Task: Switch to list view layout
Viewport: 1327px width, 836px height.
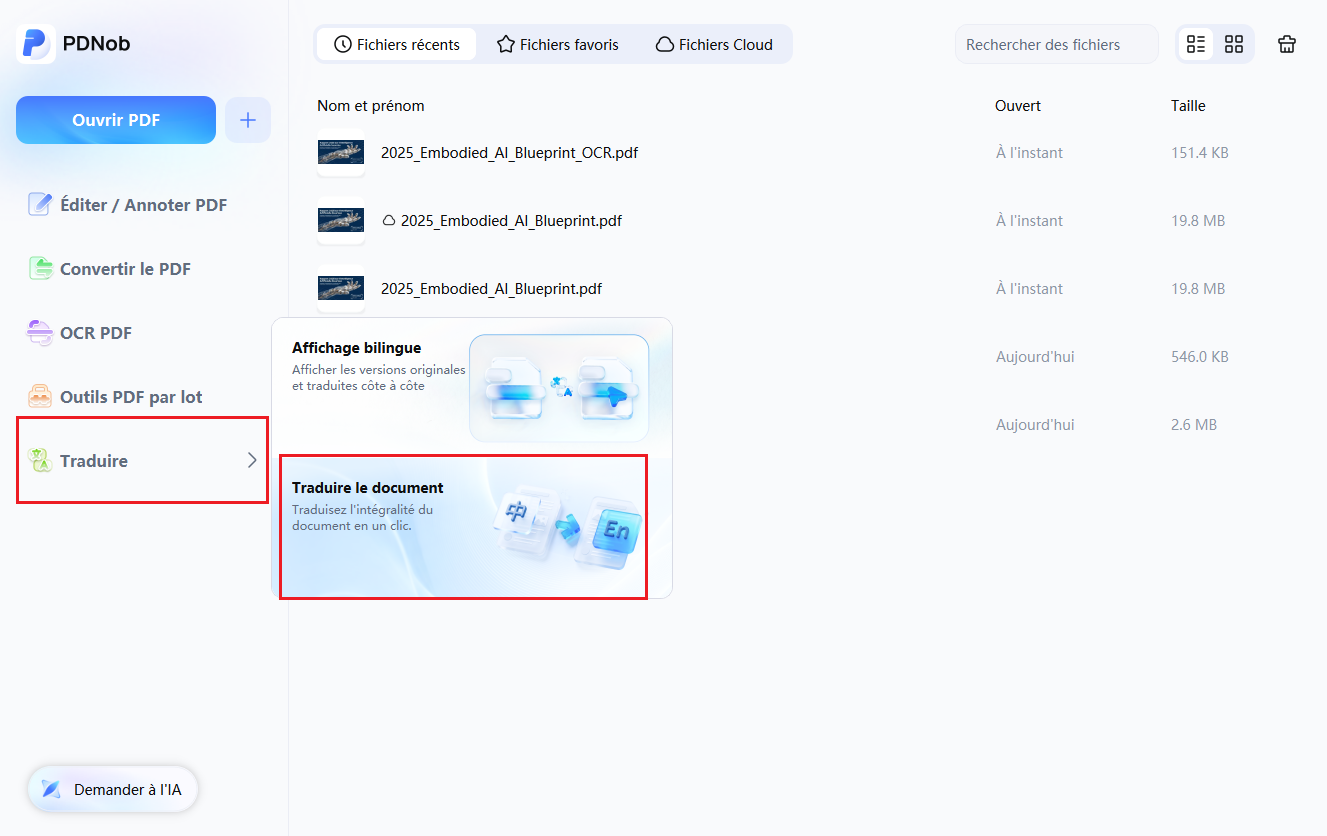Action: pos(1196,44)
